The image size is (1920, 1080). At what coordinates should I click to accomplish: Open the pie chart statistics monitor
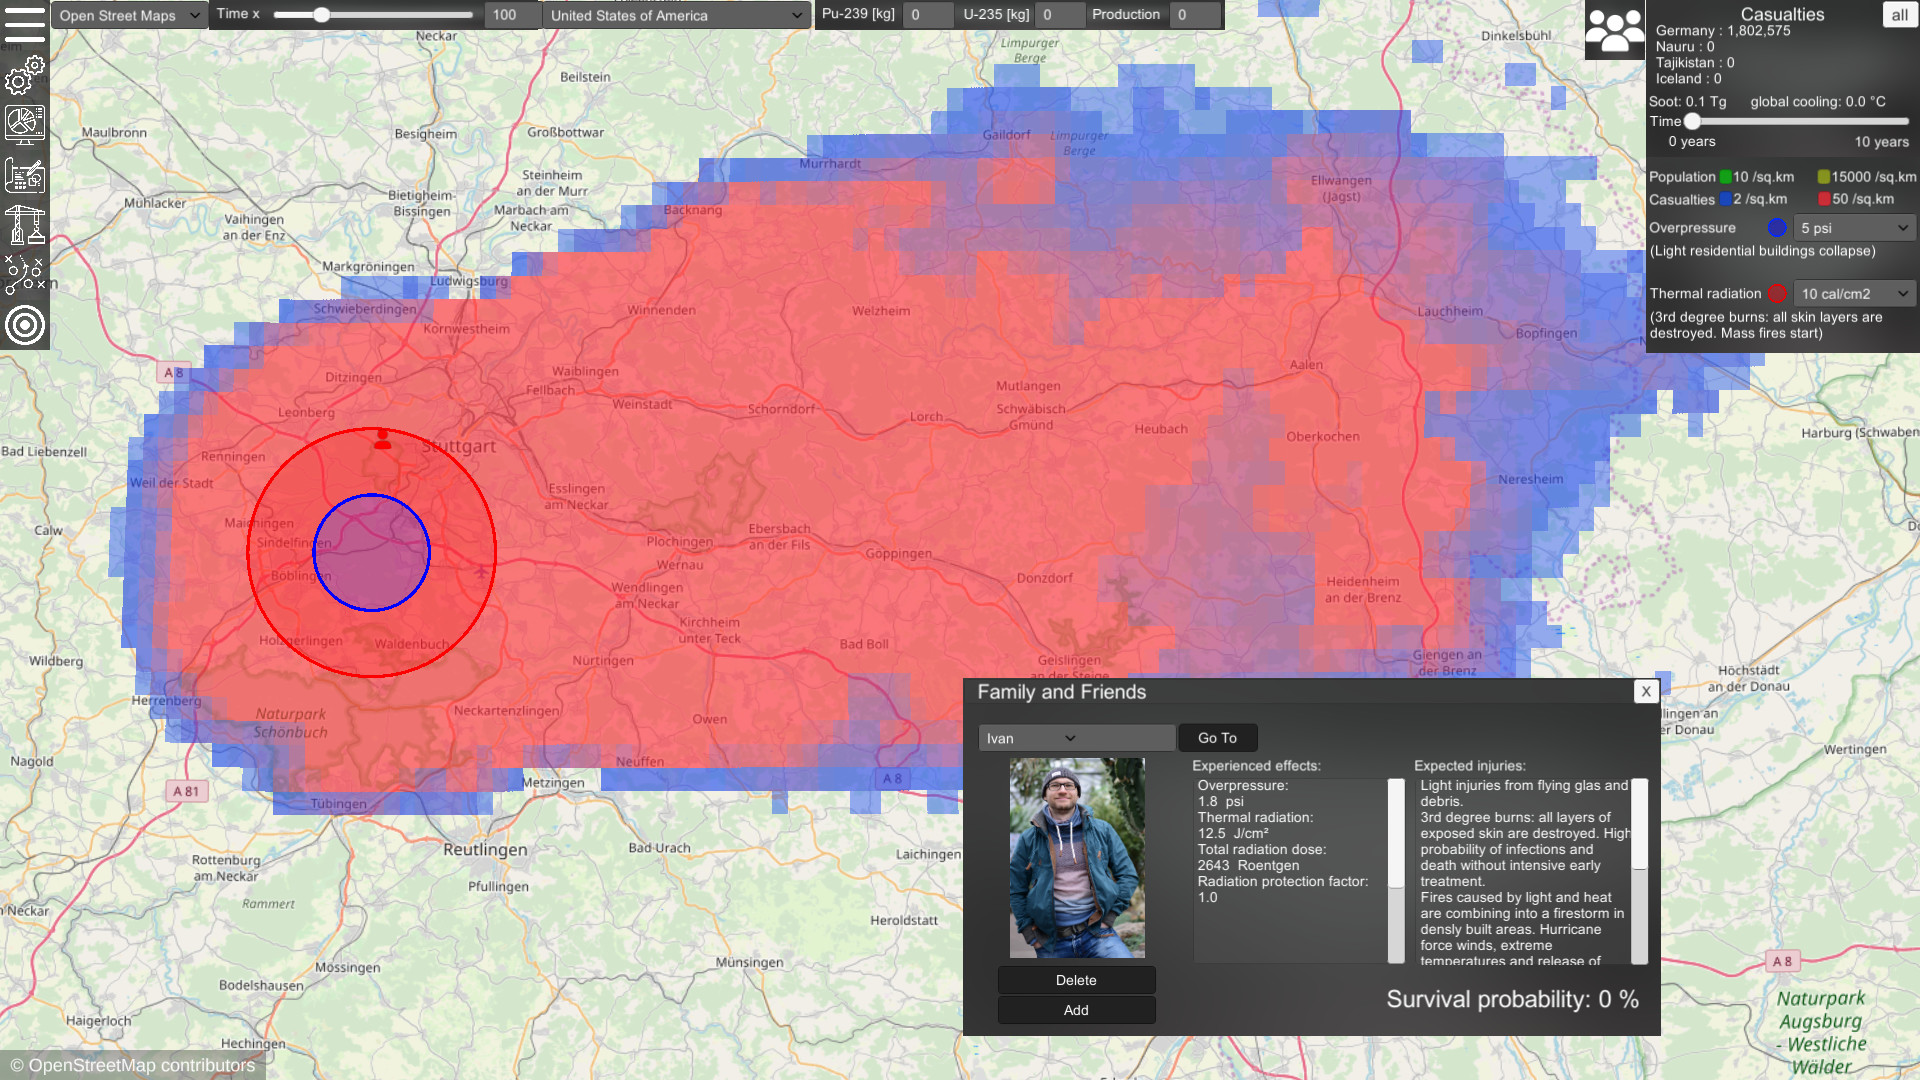tap(24, 125)
